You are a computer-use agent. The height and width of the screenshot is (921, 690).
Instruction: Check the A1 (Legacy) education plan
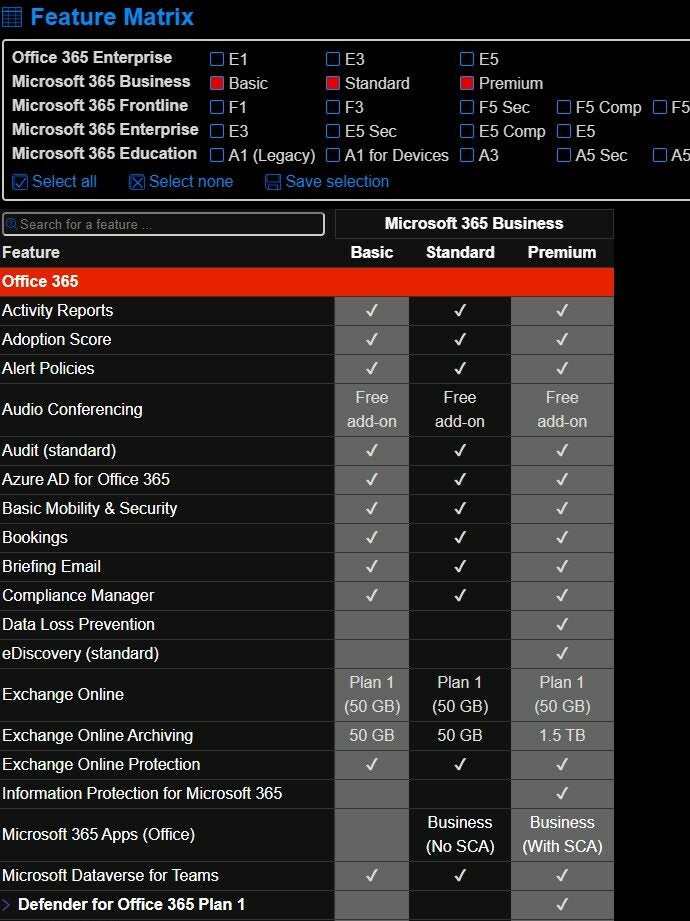click(217, 156)
